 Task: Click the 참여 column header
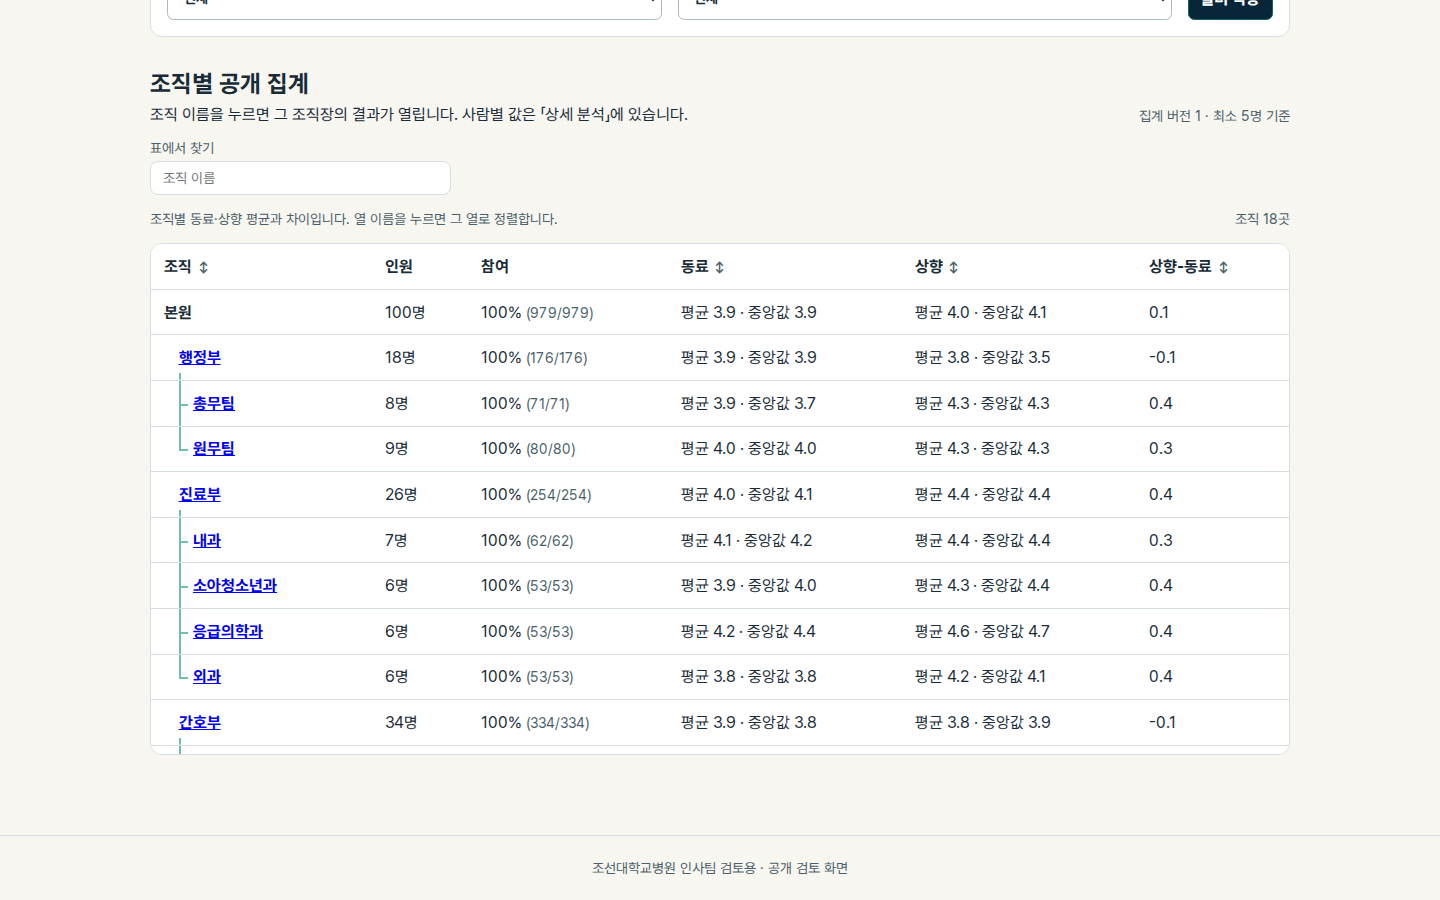coord(495,266)
